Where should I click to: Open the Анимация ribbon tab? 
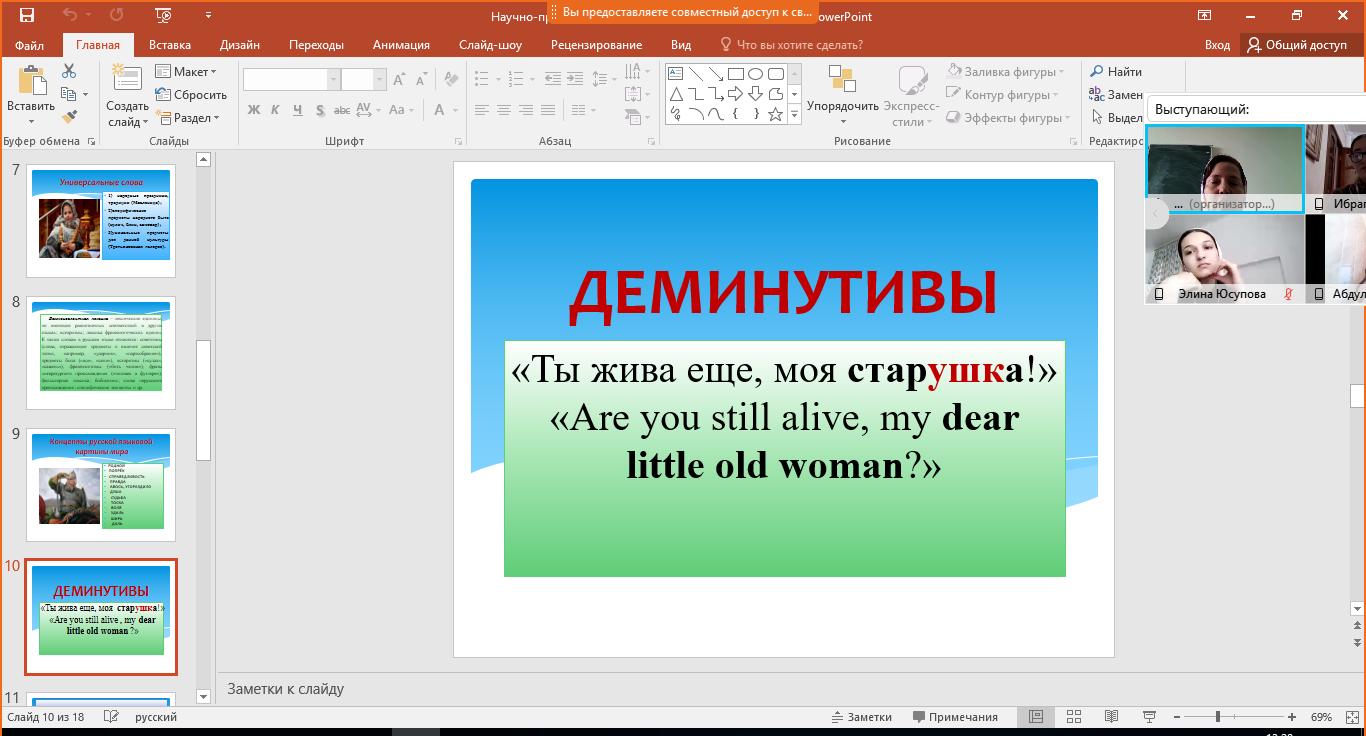[401, 45]
